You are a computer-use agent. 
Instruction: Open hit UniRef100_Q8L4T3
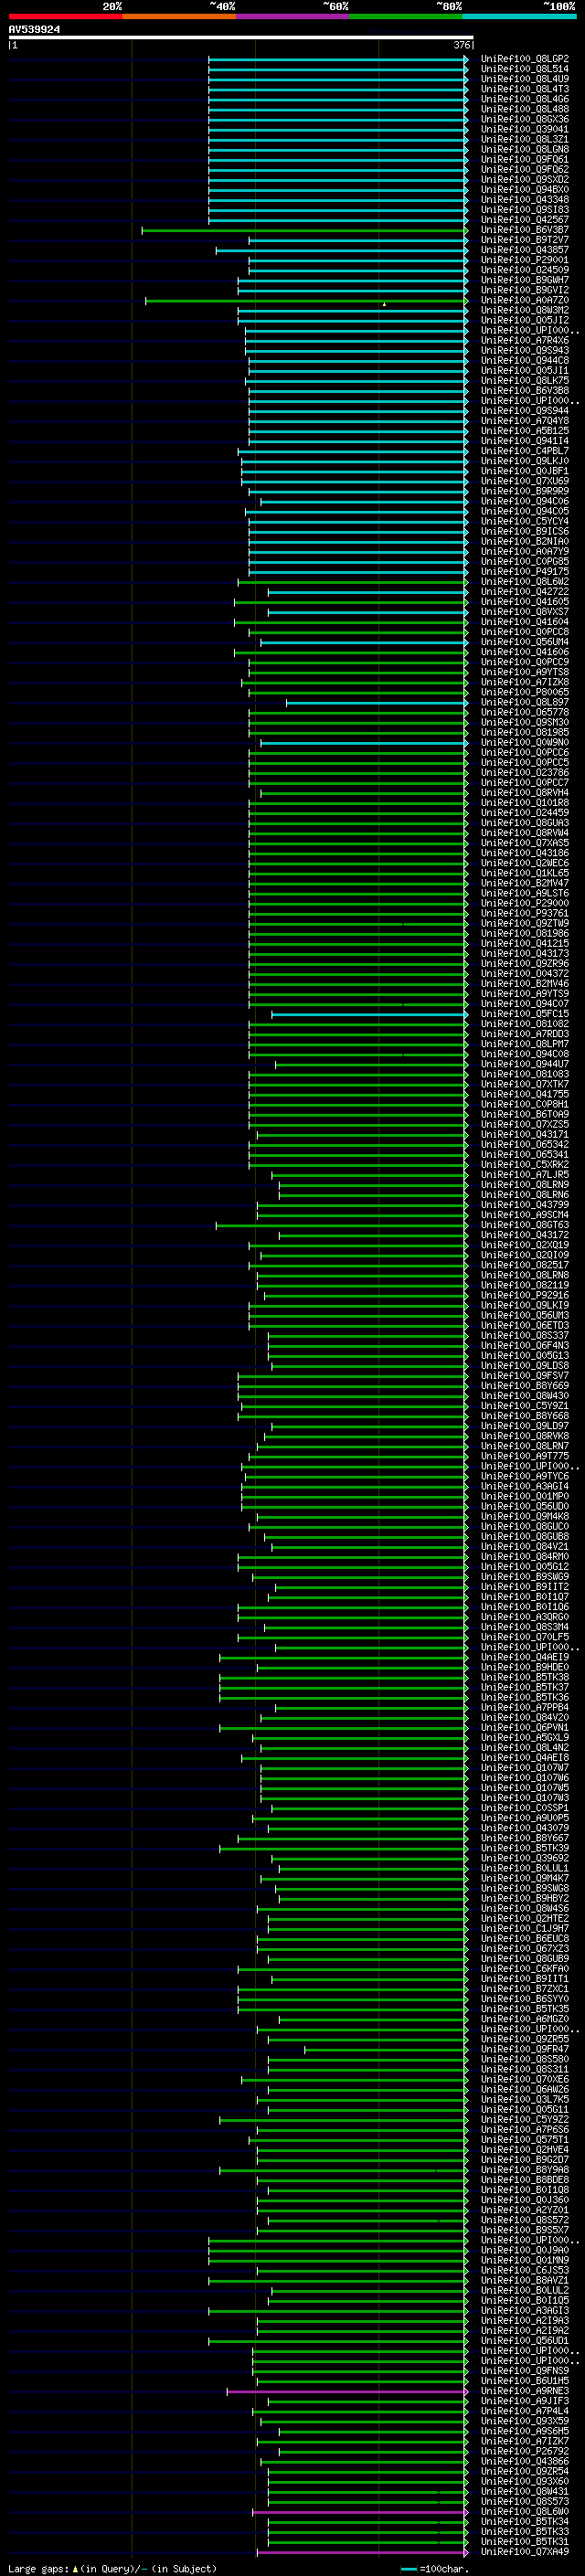[524, 89]
